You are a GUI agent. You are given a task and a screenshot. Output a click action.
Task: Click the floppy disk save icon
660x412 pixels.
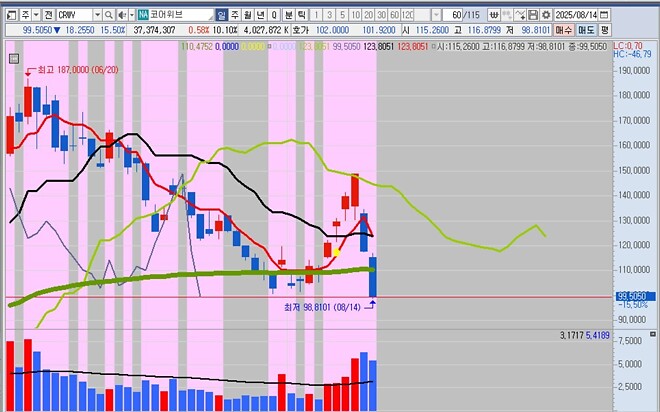click(x=533, y=15)
